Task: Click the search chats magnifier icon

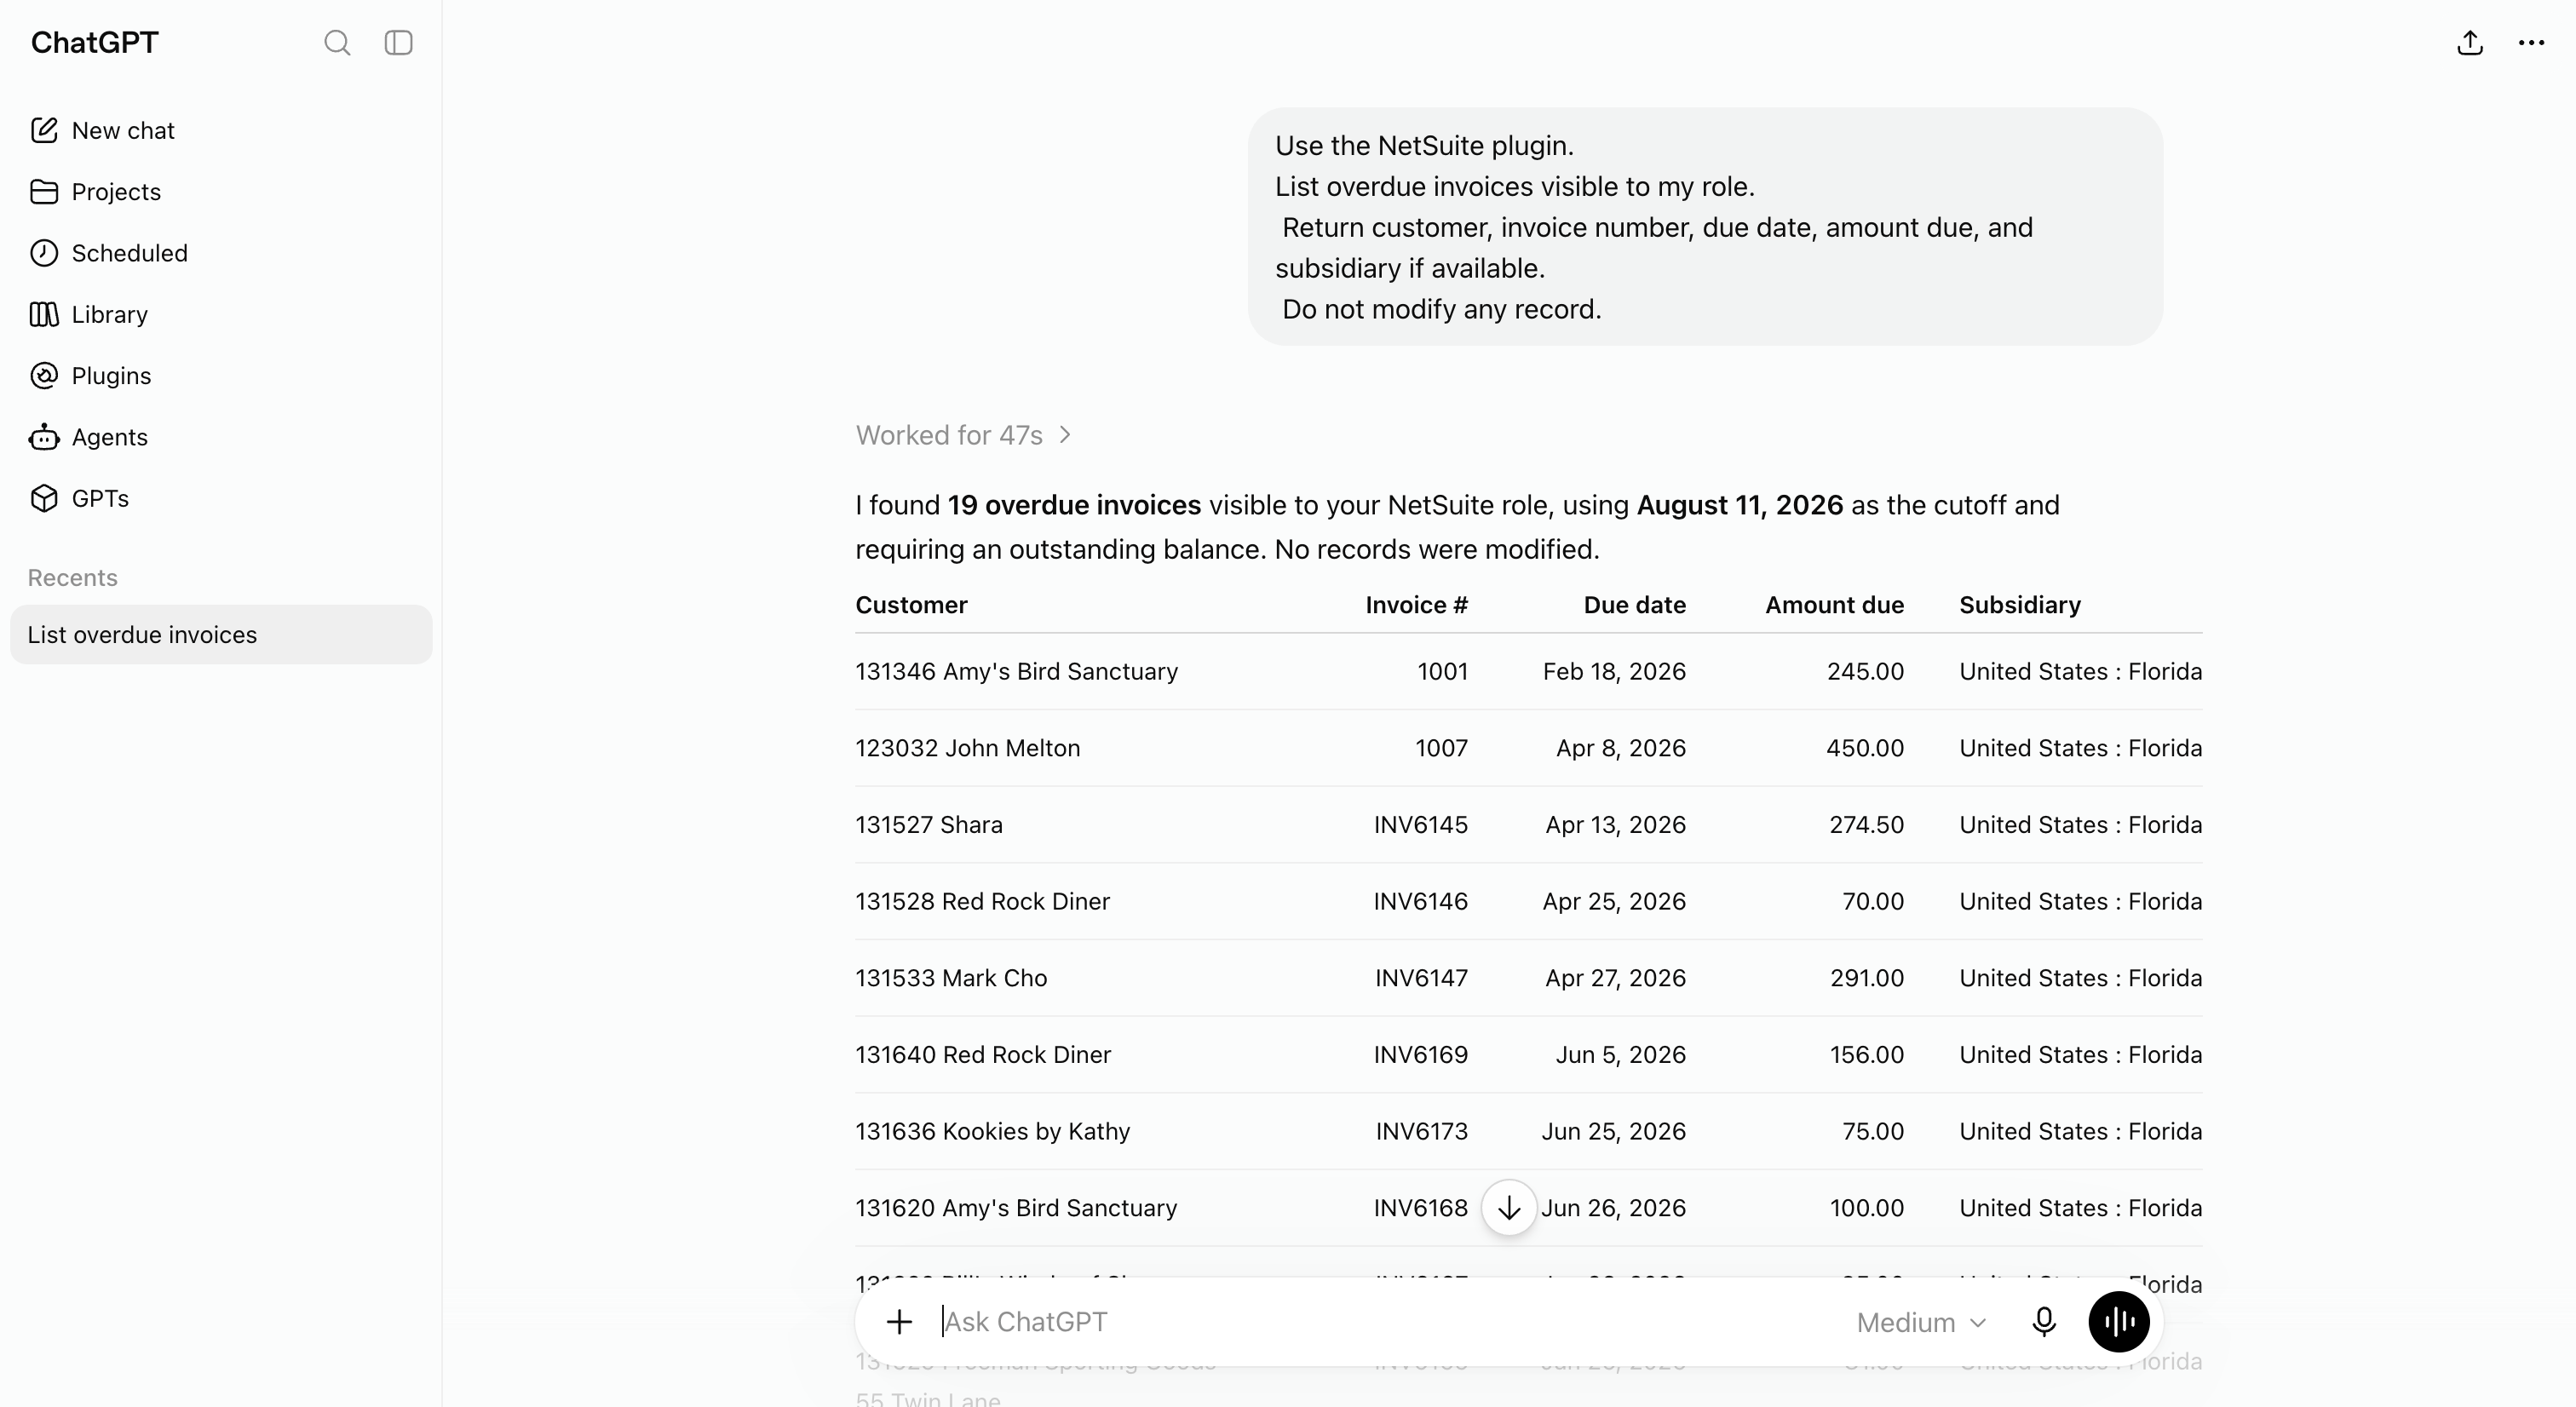Action: point(337,42)
